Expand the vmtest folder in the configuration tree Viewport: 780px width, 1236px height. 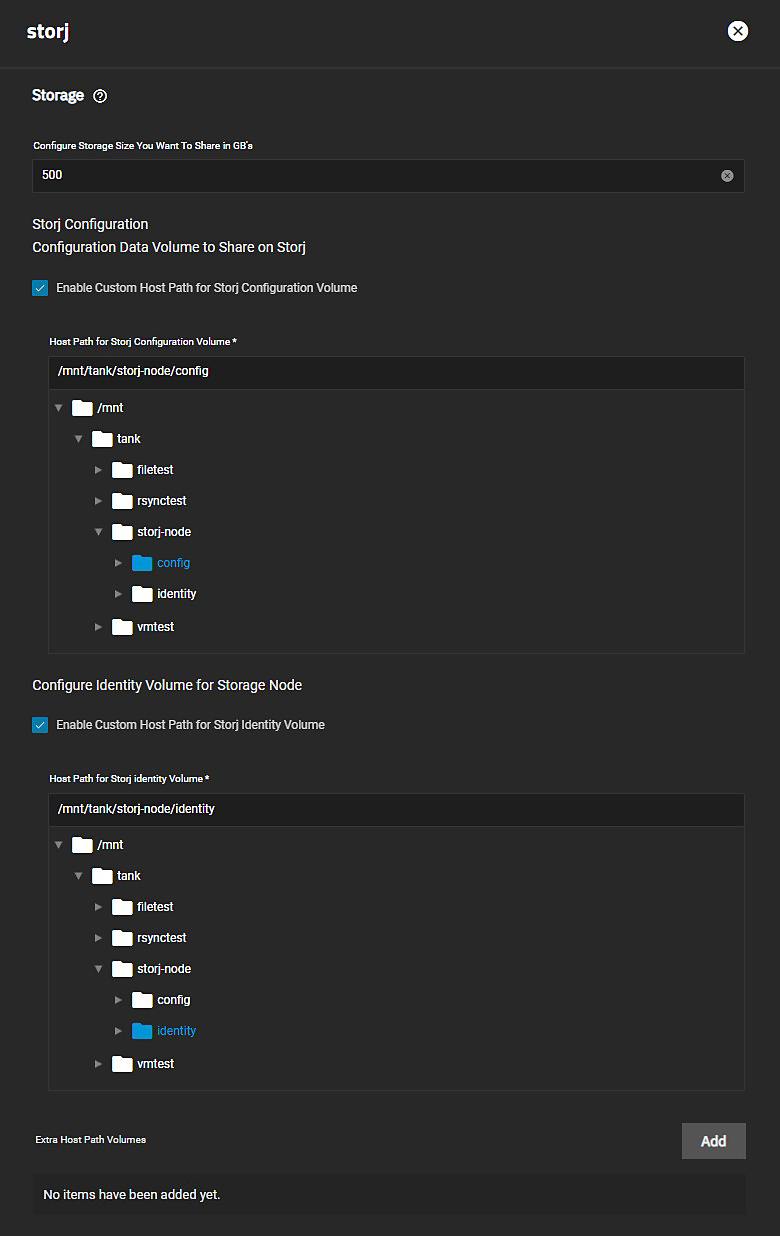click(98, 627)
